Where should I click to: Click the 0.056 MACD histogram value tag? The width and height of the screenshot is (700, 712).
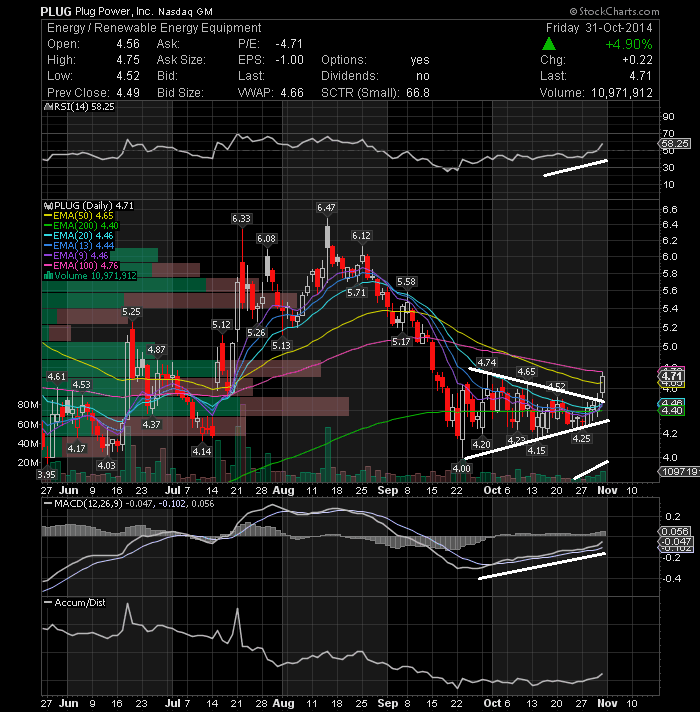(675, 531)
